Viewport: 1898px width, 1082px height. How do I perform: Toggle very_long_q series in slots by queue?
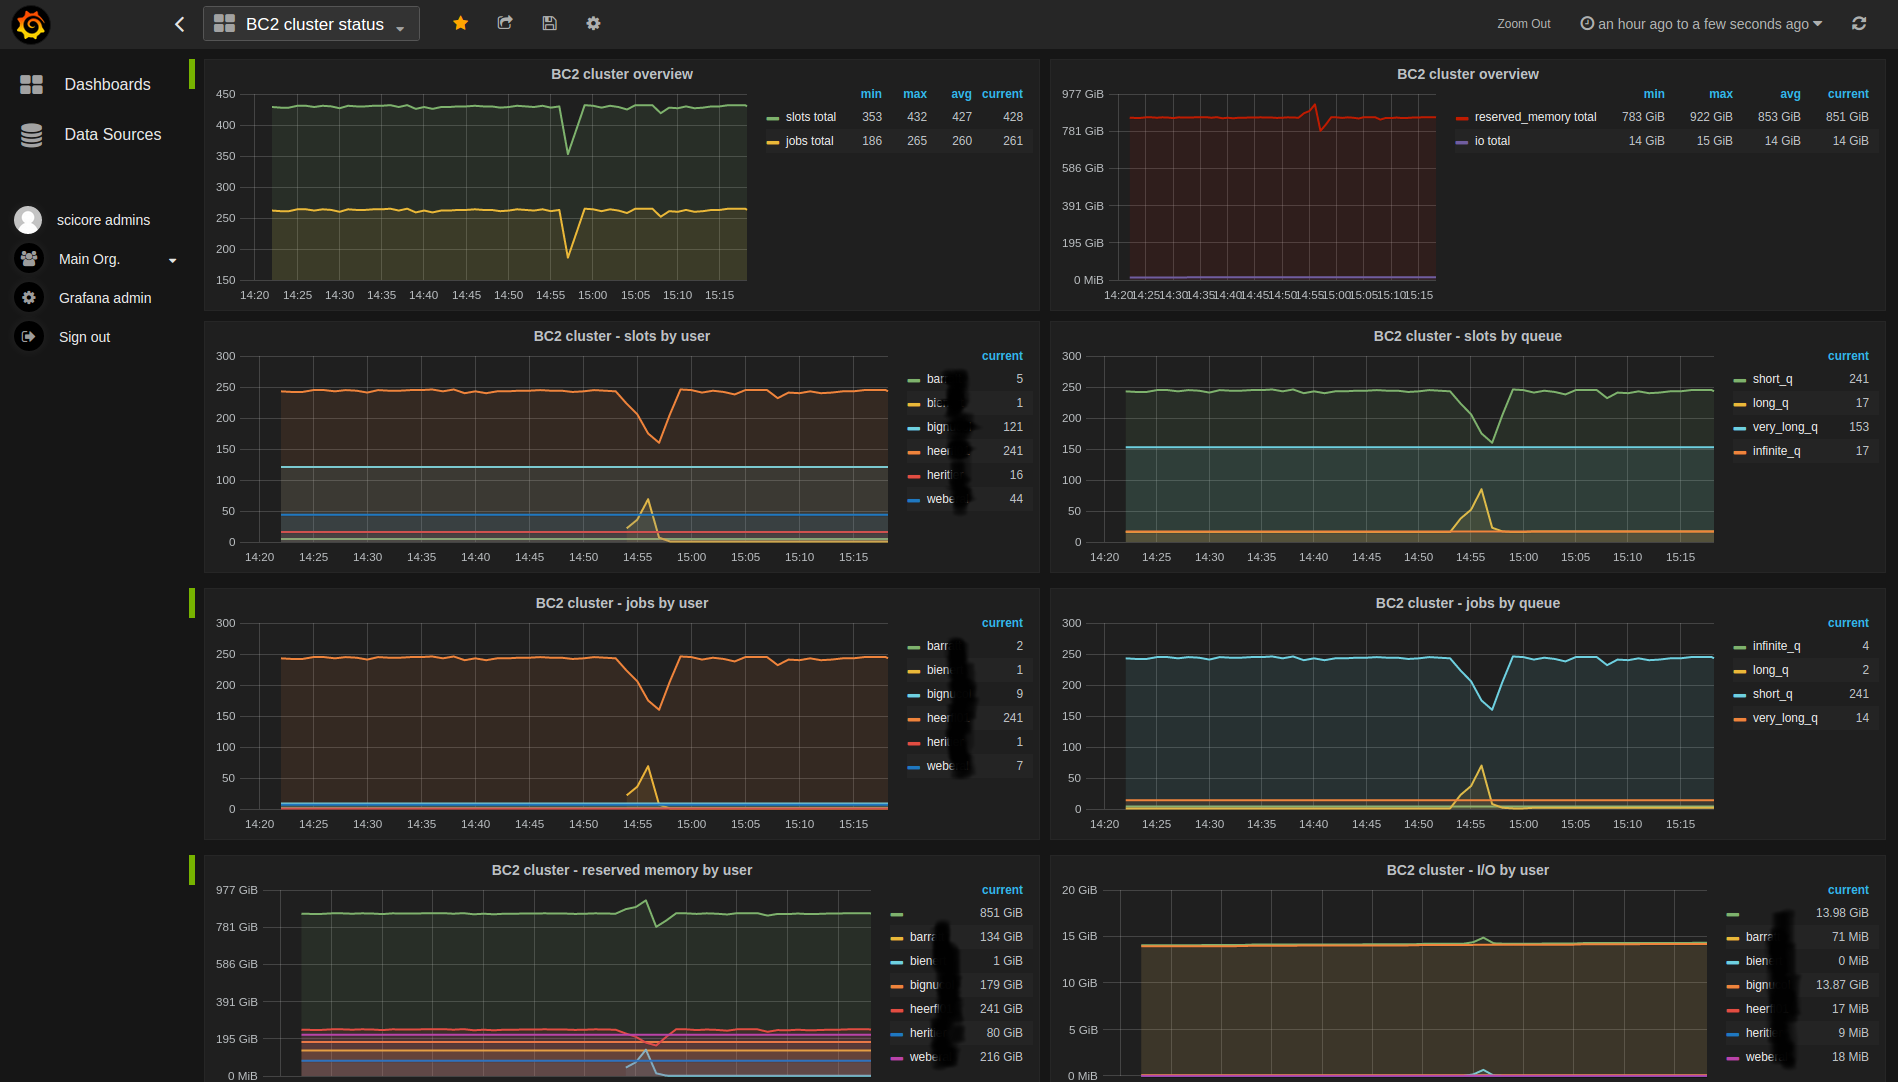click(x=1785, y=427)
